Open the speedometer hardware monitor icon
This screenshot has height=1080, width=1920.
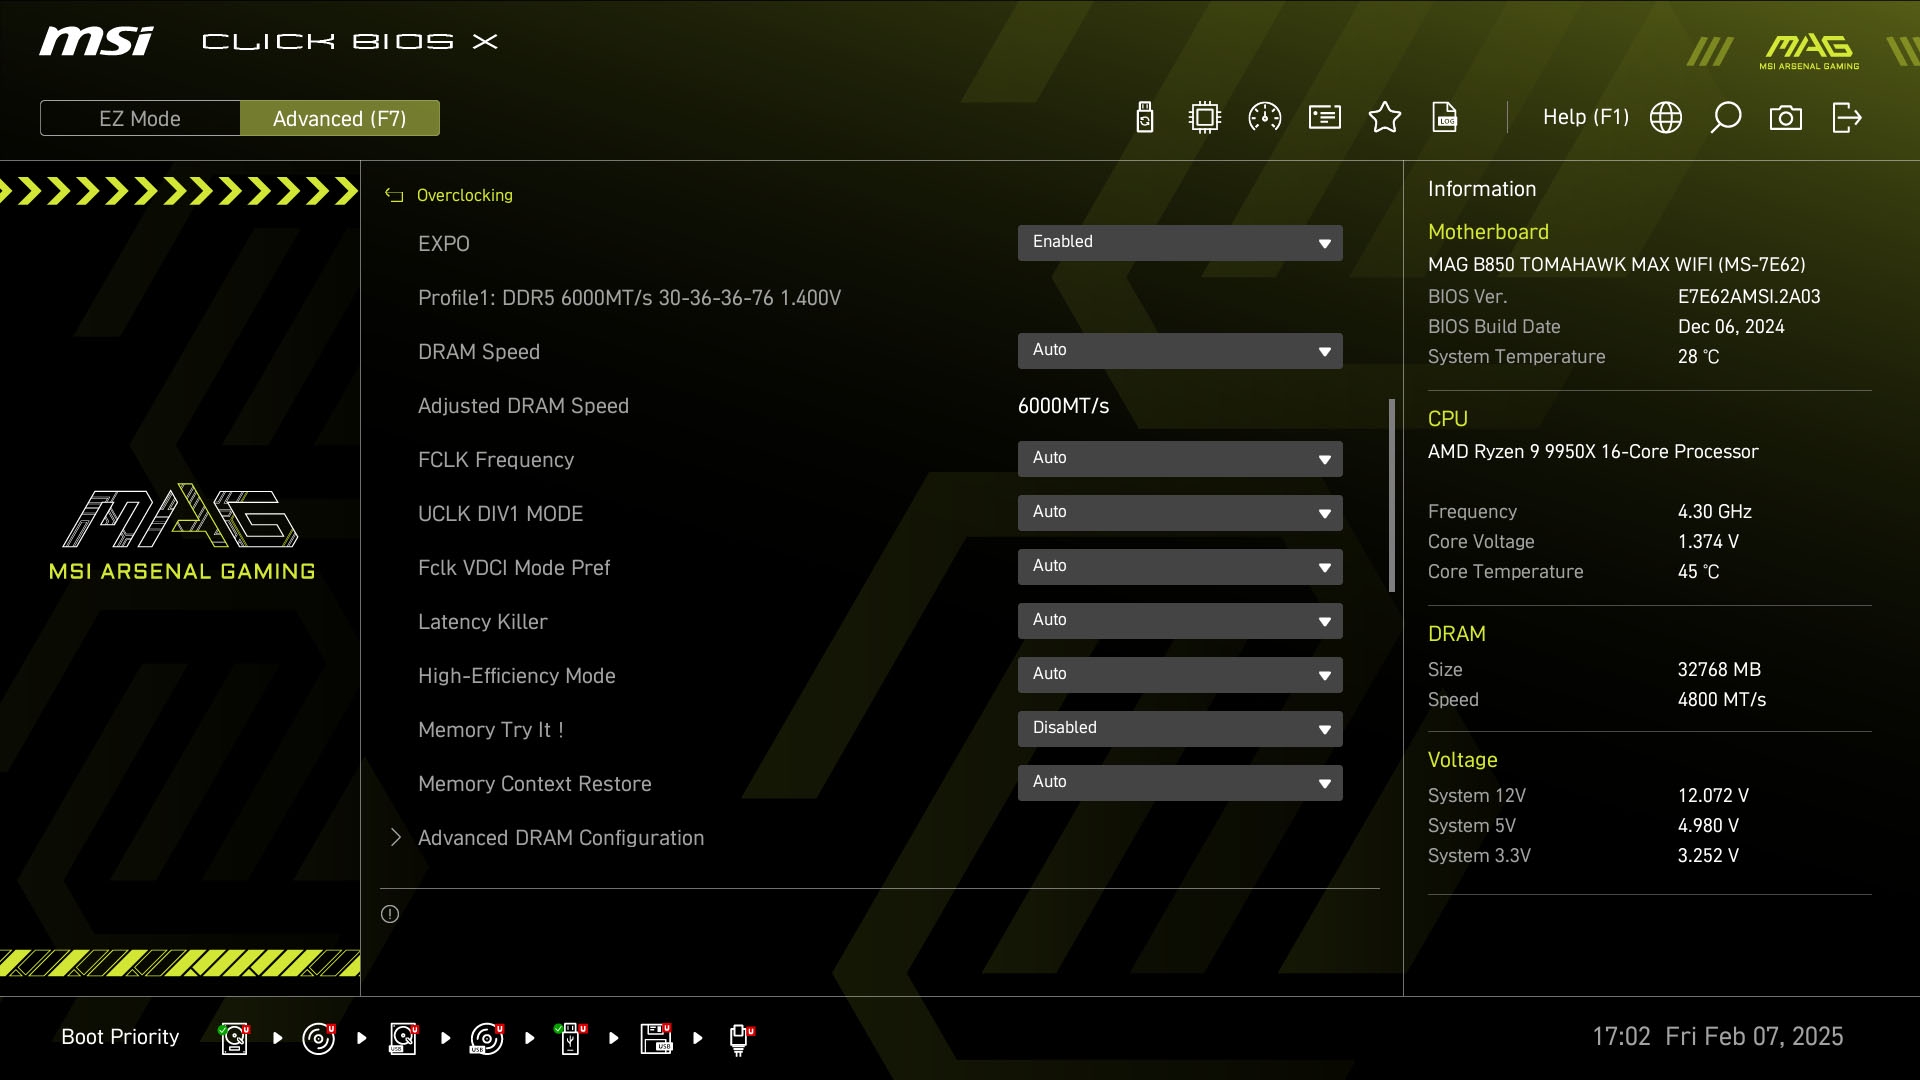tap(1265, 118)
